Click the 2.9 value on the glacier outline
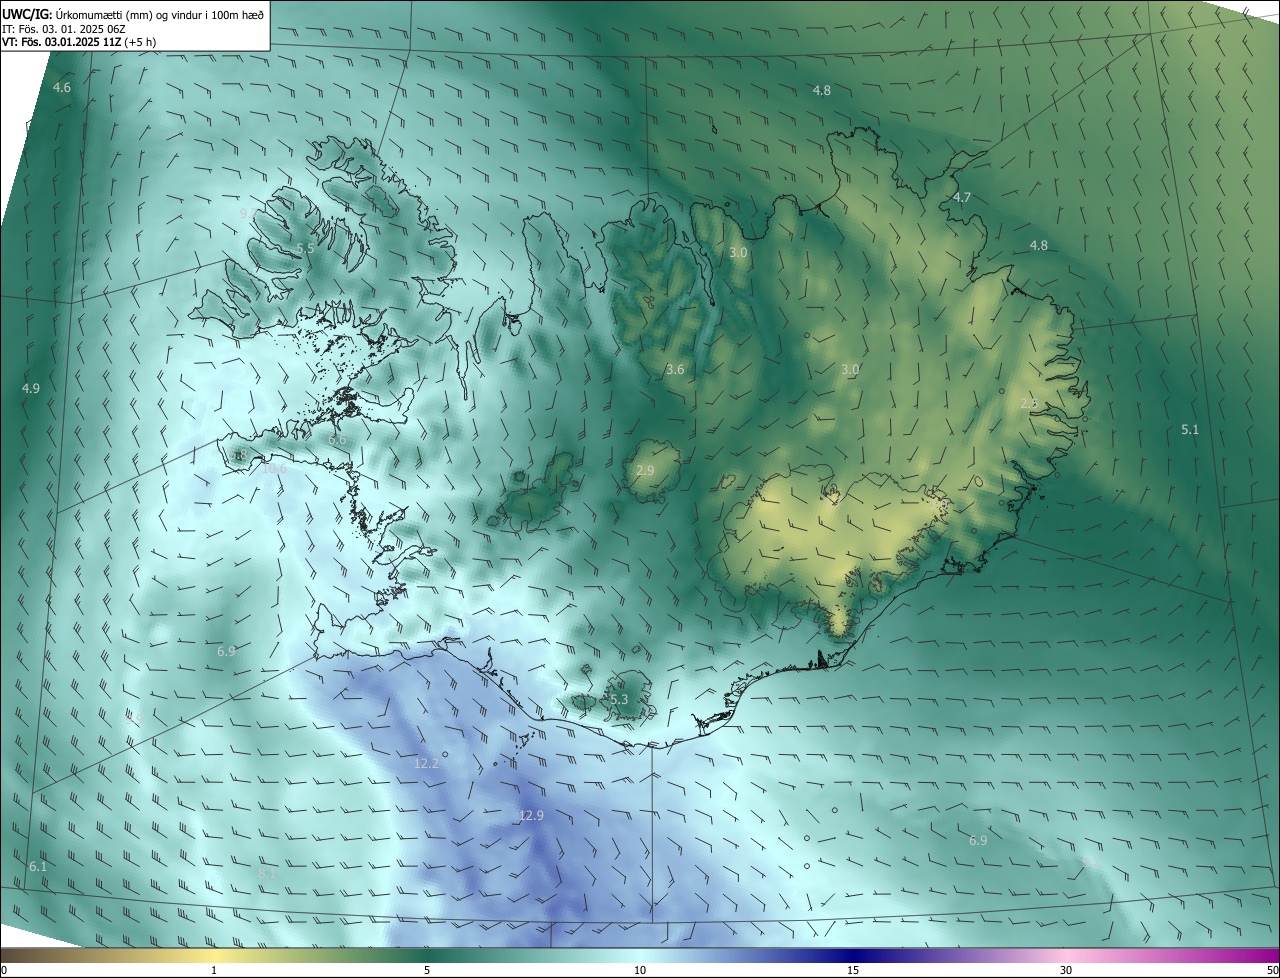The image size is (1280, 978). point(645,471)
